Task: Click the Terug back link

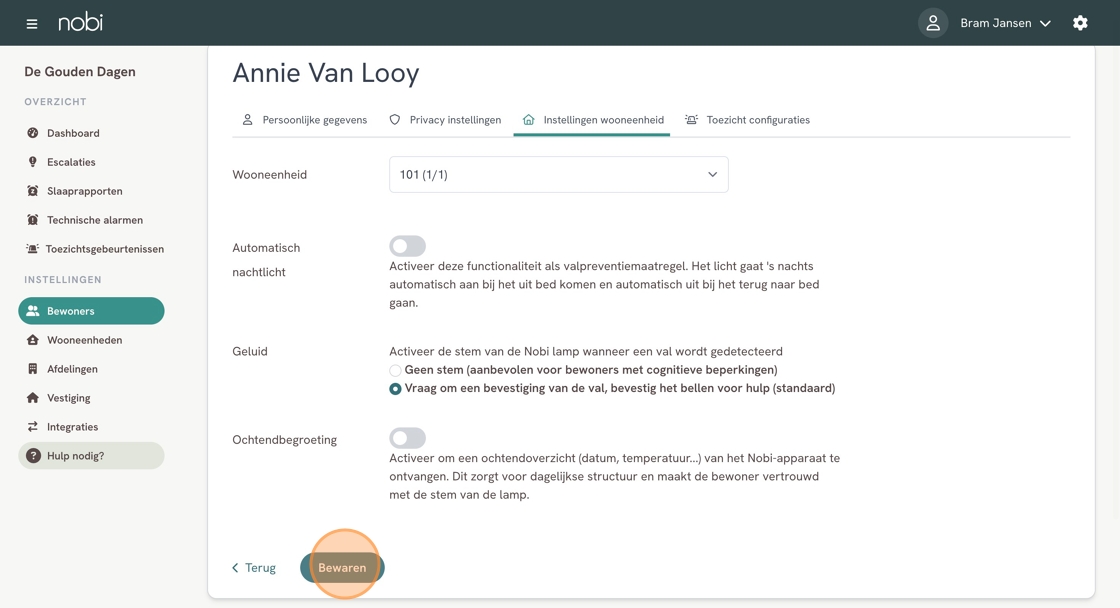Action: coord(254,568)
